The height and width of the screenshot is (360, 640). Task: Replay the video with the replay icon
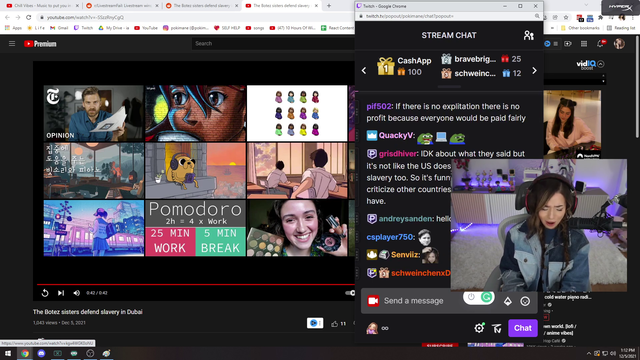(45, 293)
